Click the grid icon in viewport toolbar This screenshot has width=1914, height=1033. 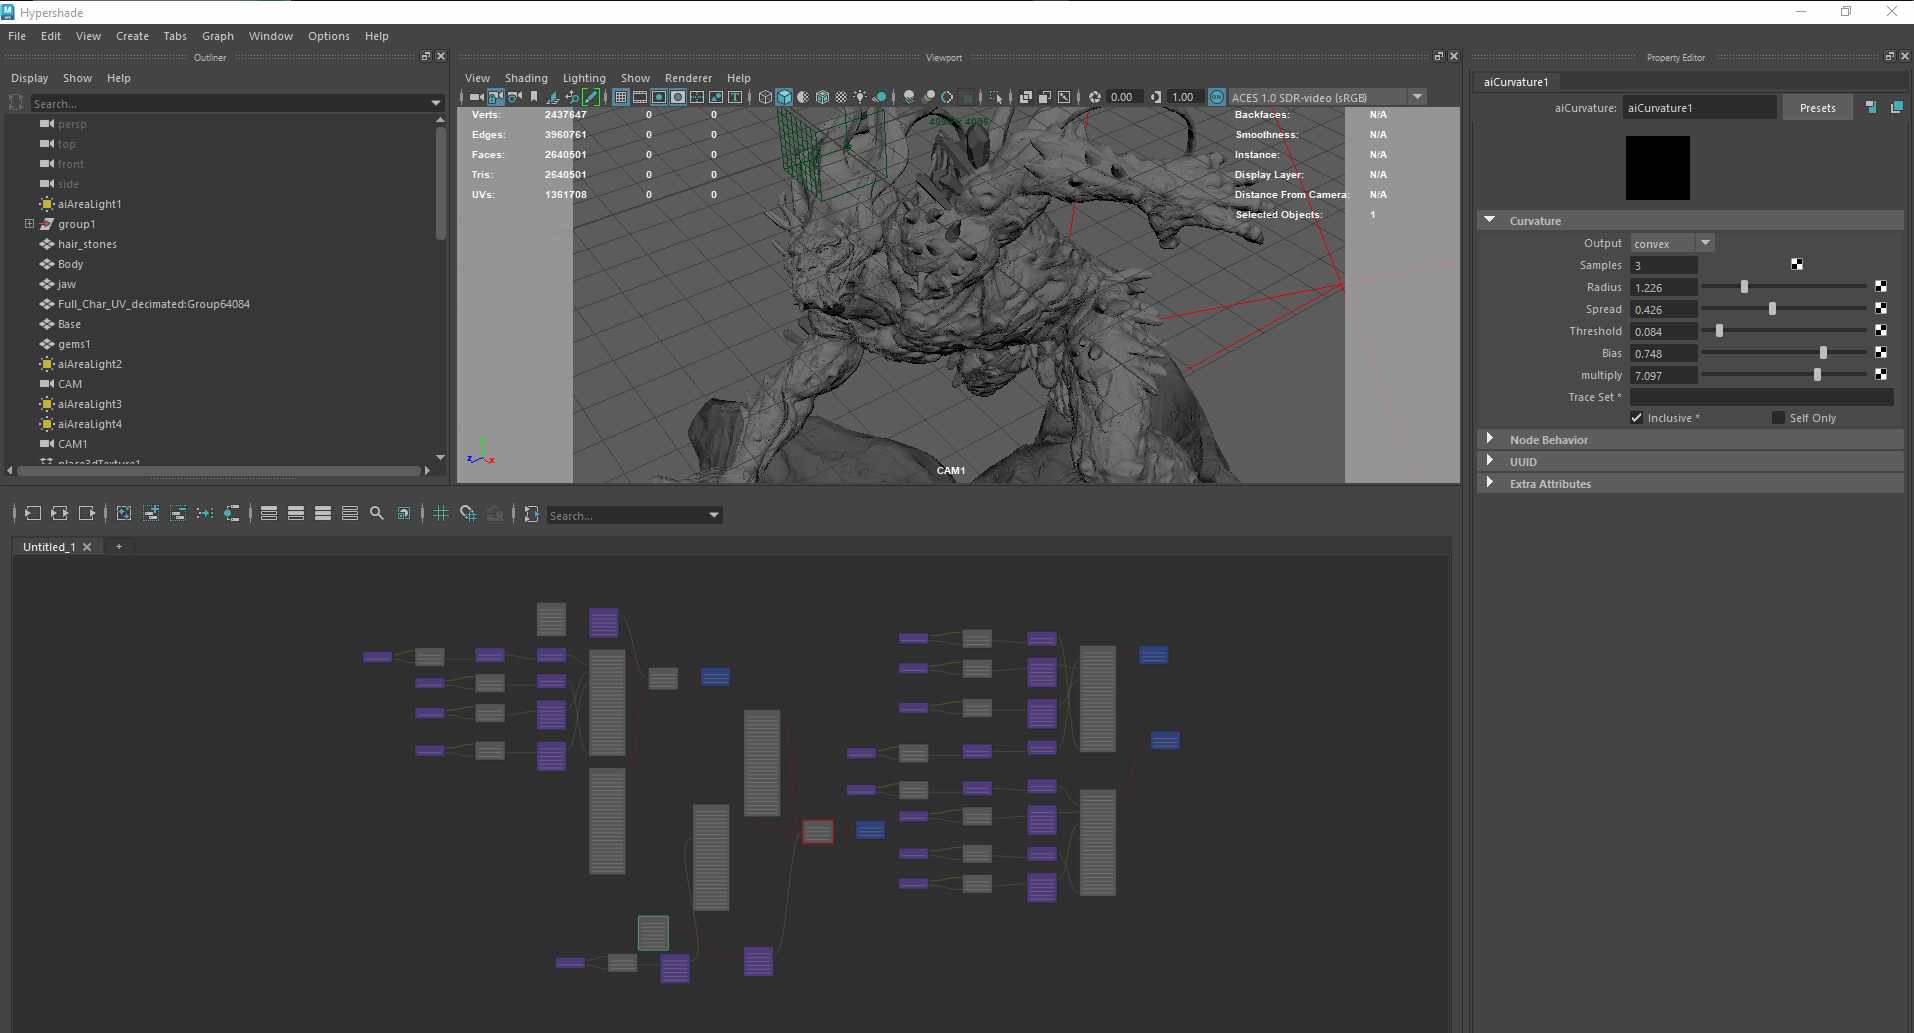pyautogui.click(x=621, y=97)
